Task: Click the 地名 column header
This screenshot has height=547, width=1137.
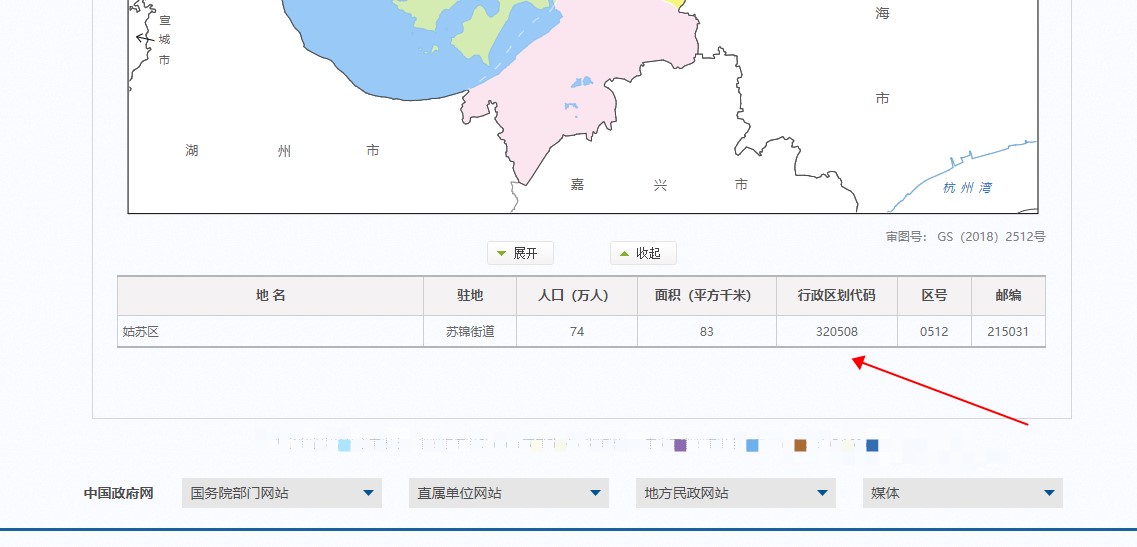Action: pos(270,296)
